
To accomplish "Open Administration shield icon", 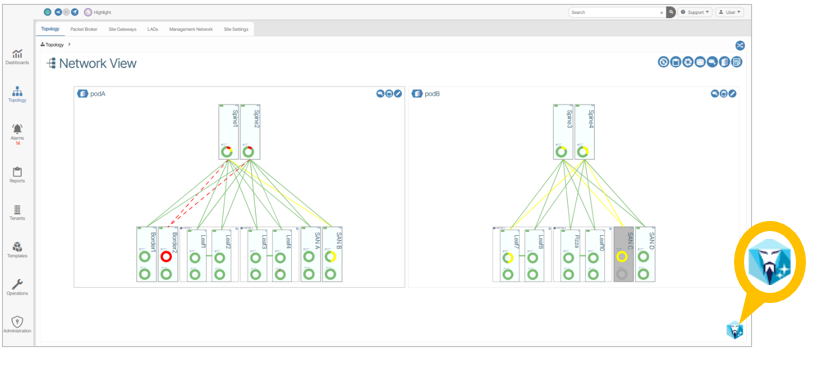I will [x=17, y=325].
